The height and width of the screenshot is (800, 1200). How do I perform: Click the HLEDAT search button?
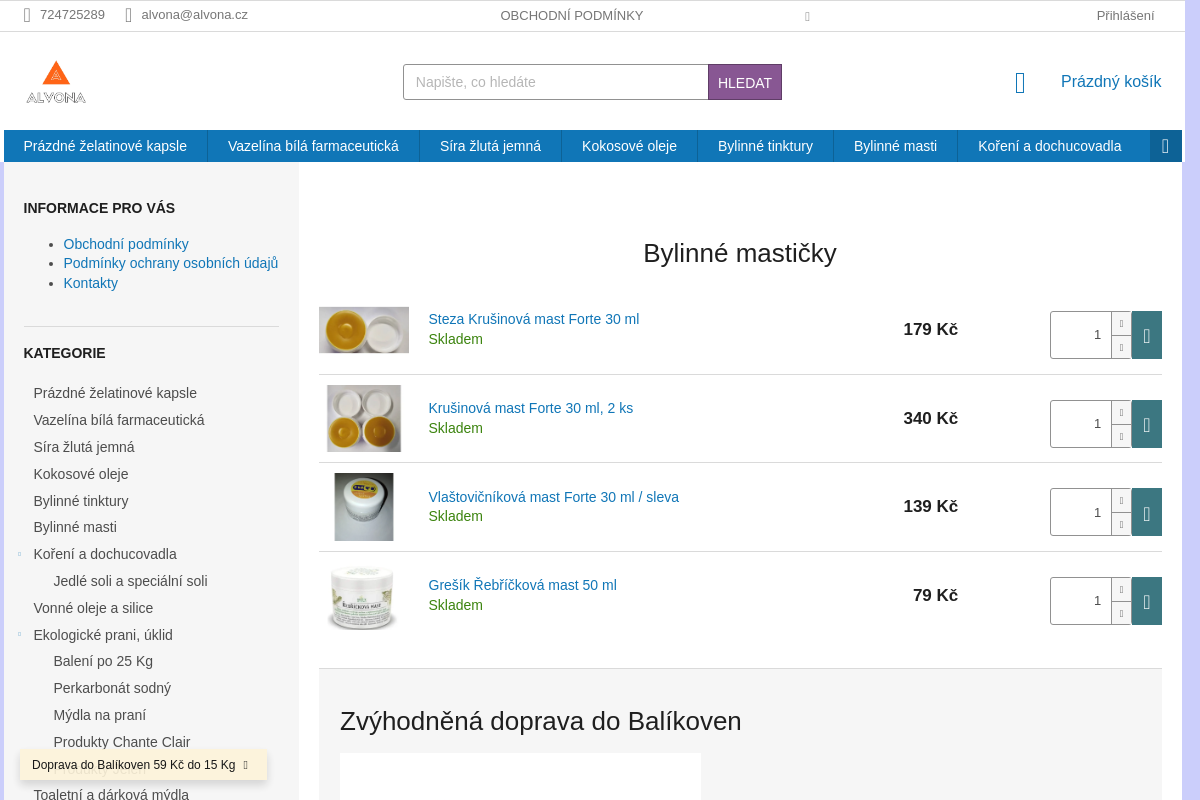pos(745,82)
